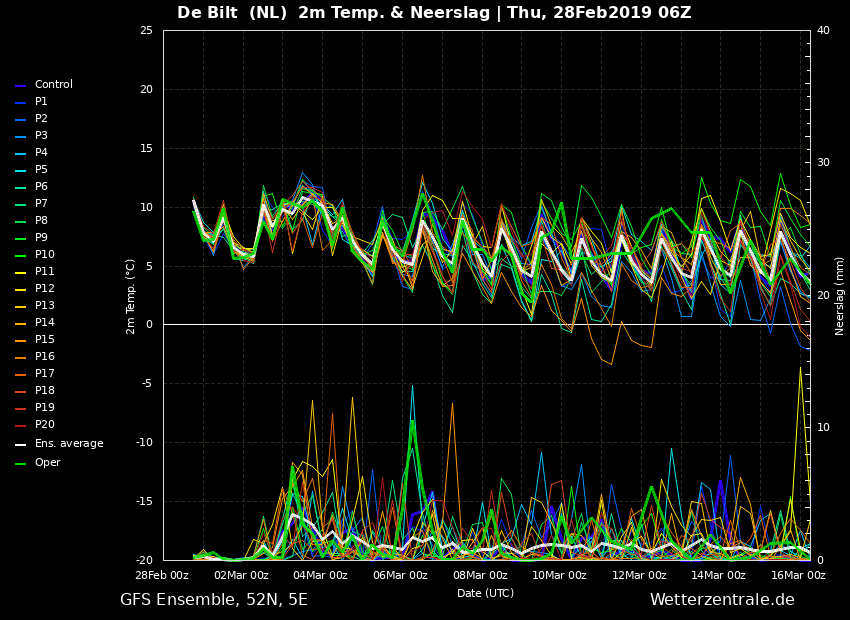Click the Wetterzentrale.de text
Screen dimensions: 850x620
pos(722,599)
